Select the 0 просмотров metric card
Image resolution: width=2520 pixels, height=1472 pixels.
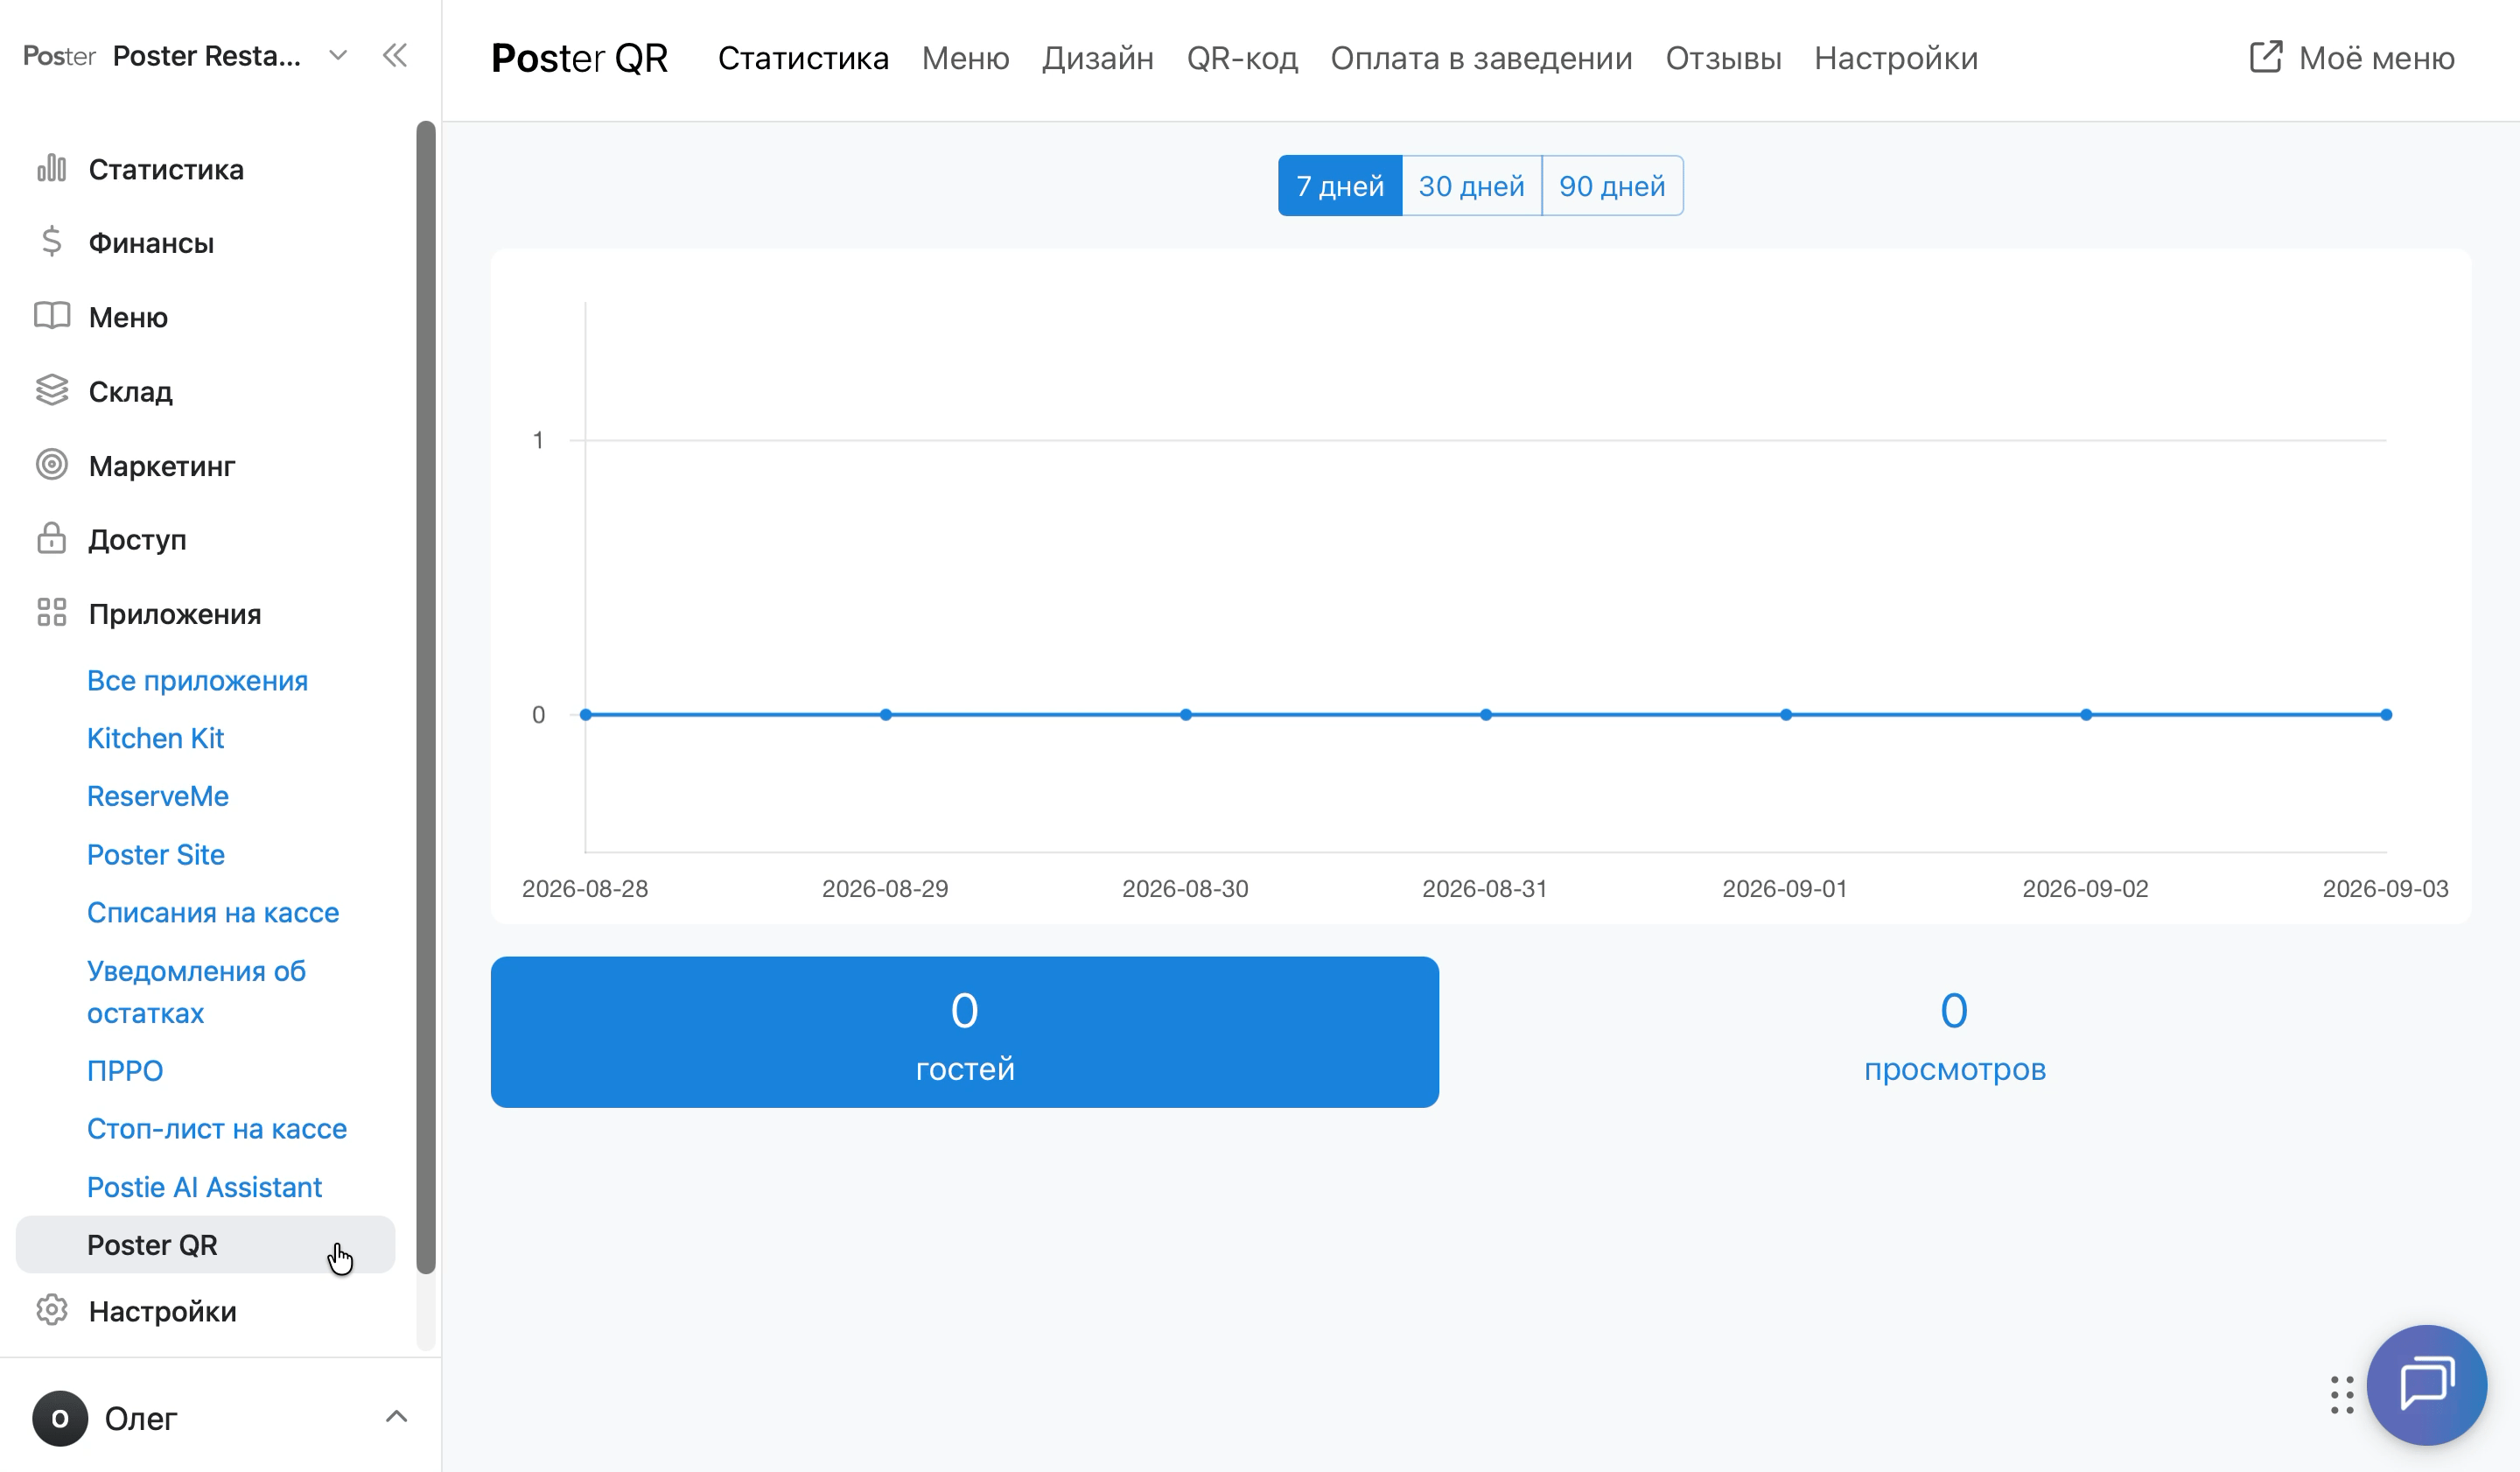(x=1955, y=1032)
